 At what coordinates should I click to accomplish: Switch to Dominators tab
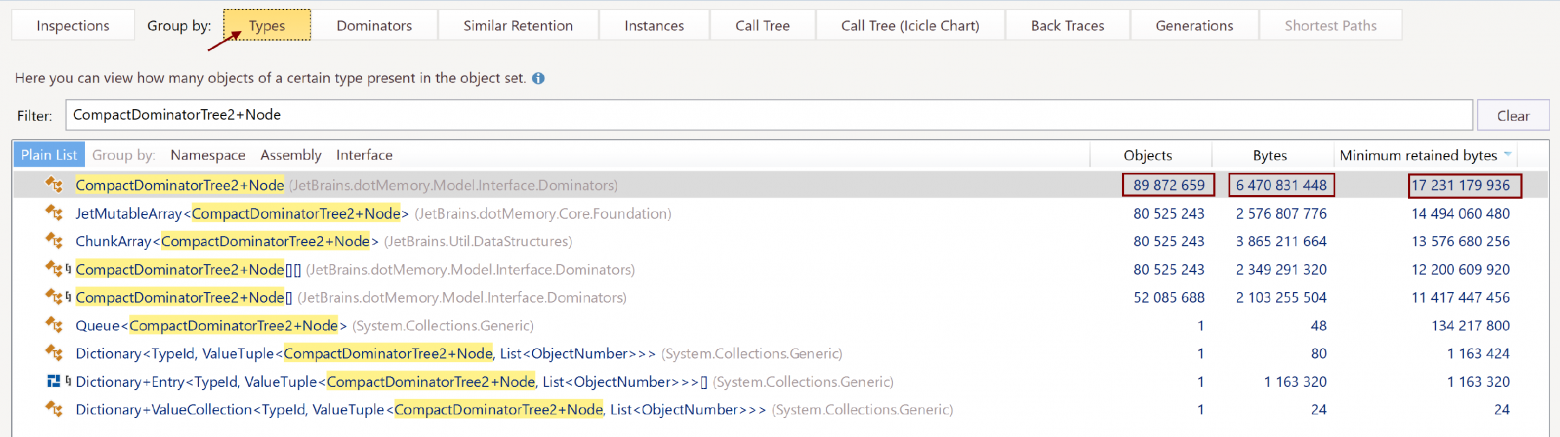point(375,25)
